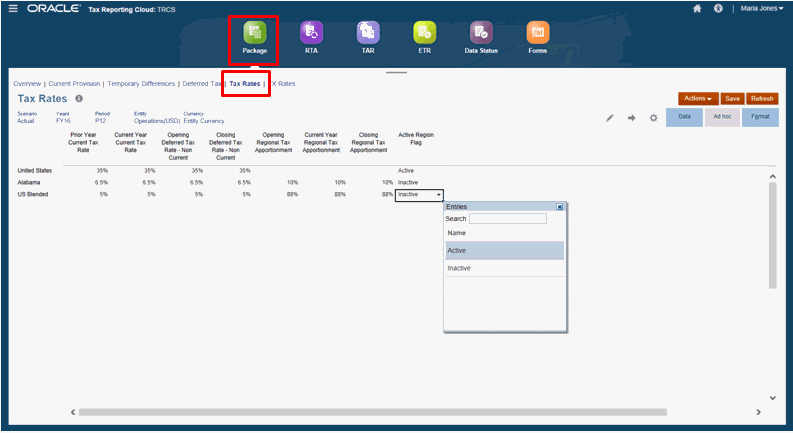Click the Save button
793x433 pixels.
[x=732, y=99]
